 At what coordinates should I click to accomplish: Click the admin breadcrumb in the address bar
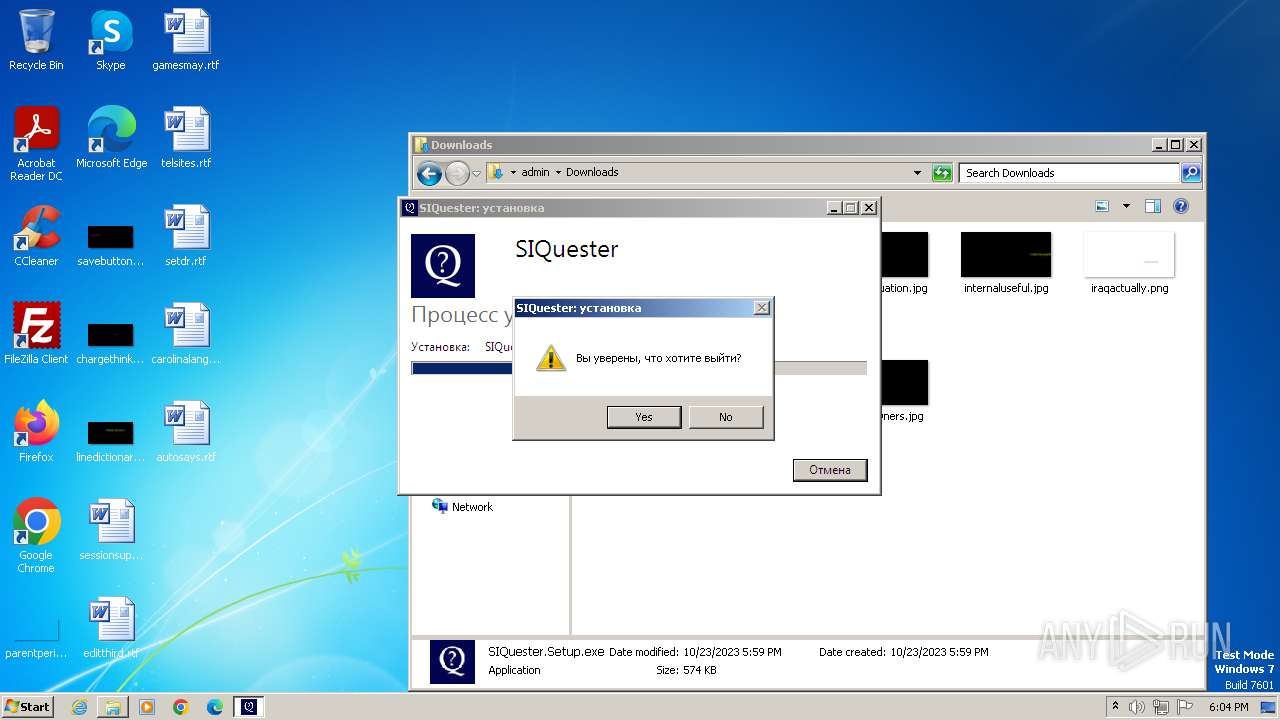[535, 172]
